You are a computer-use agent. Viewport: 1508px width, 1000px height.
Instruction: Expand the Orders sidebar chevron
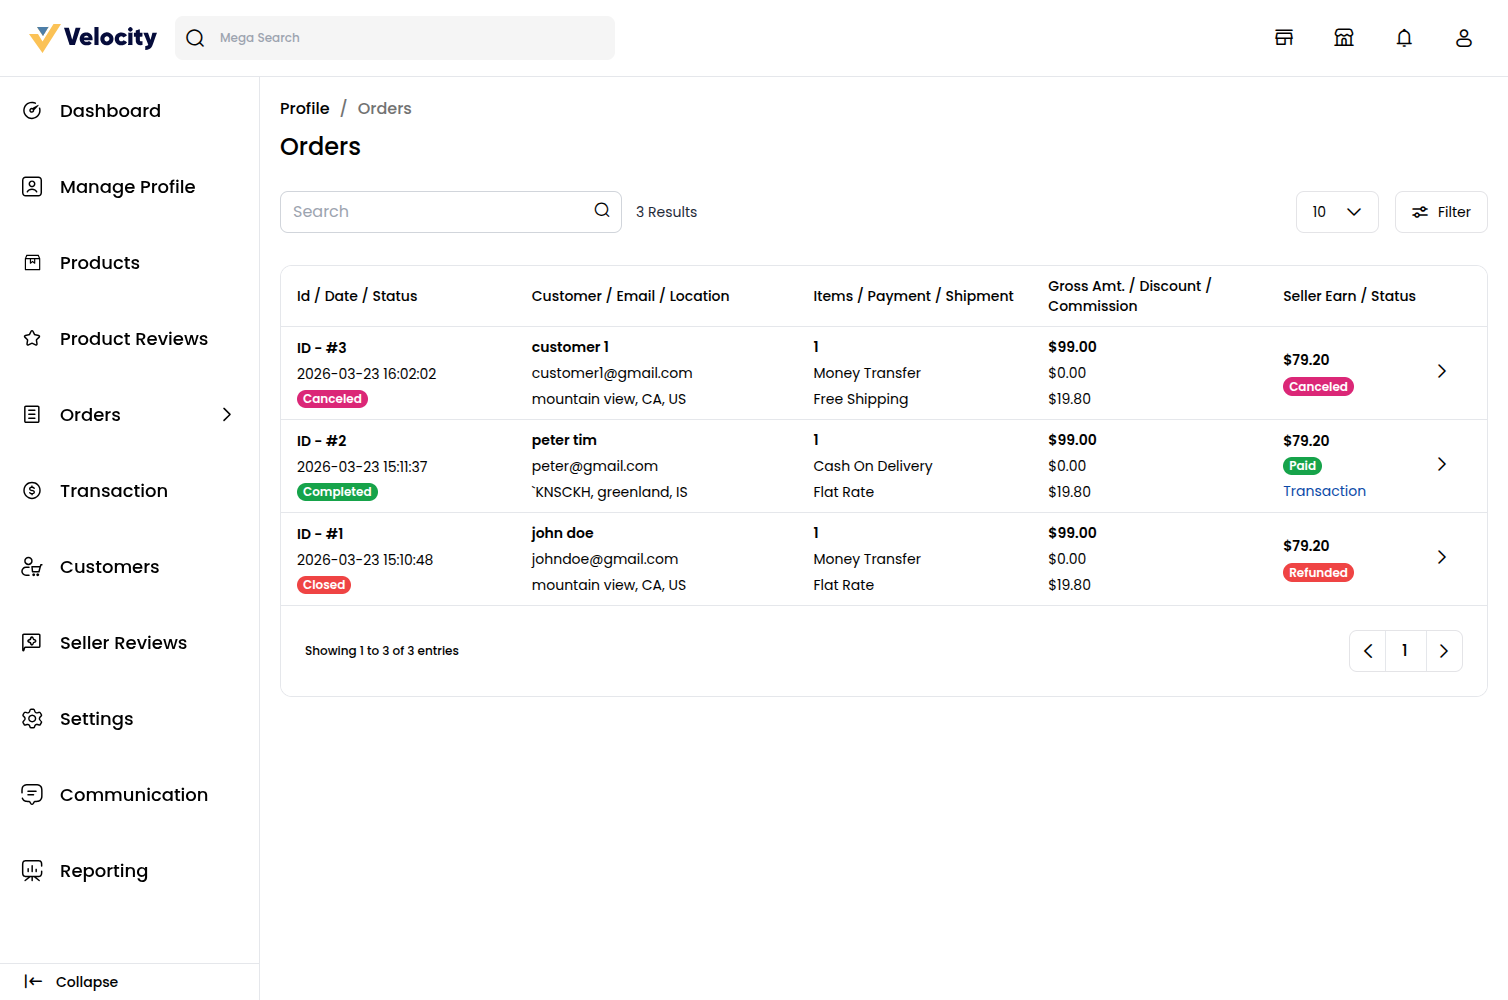[x=226, y=414]
